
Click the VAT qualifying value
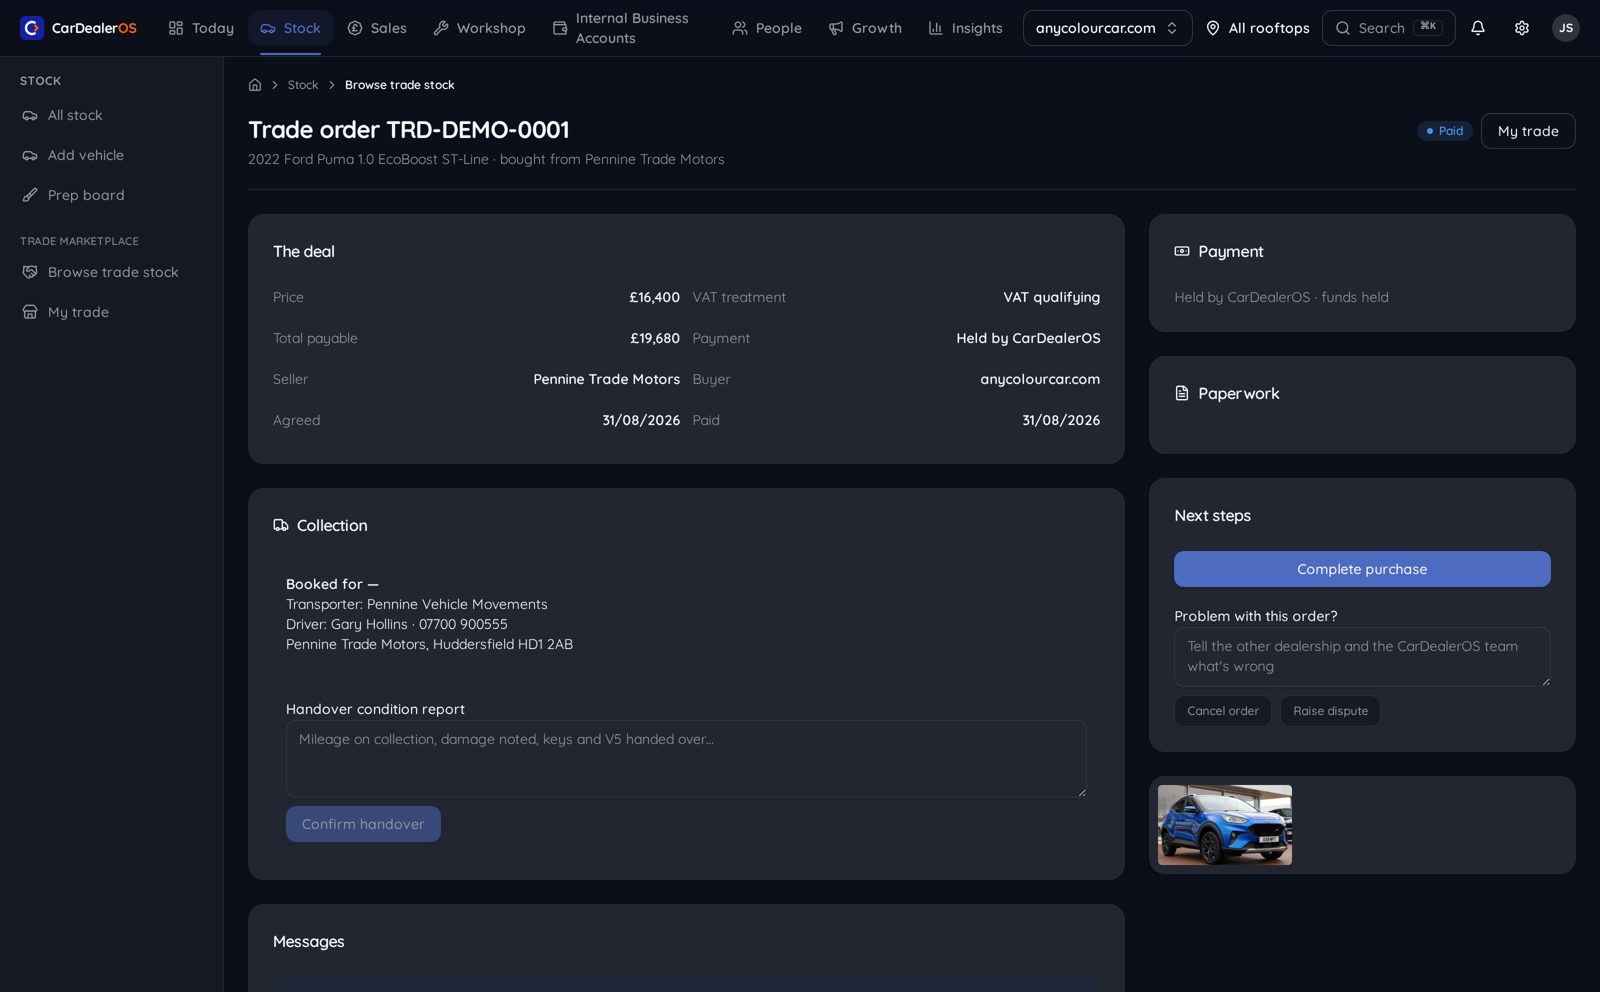[x=1052, y=298]
